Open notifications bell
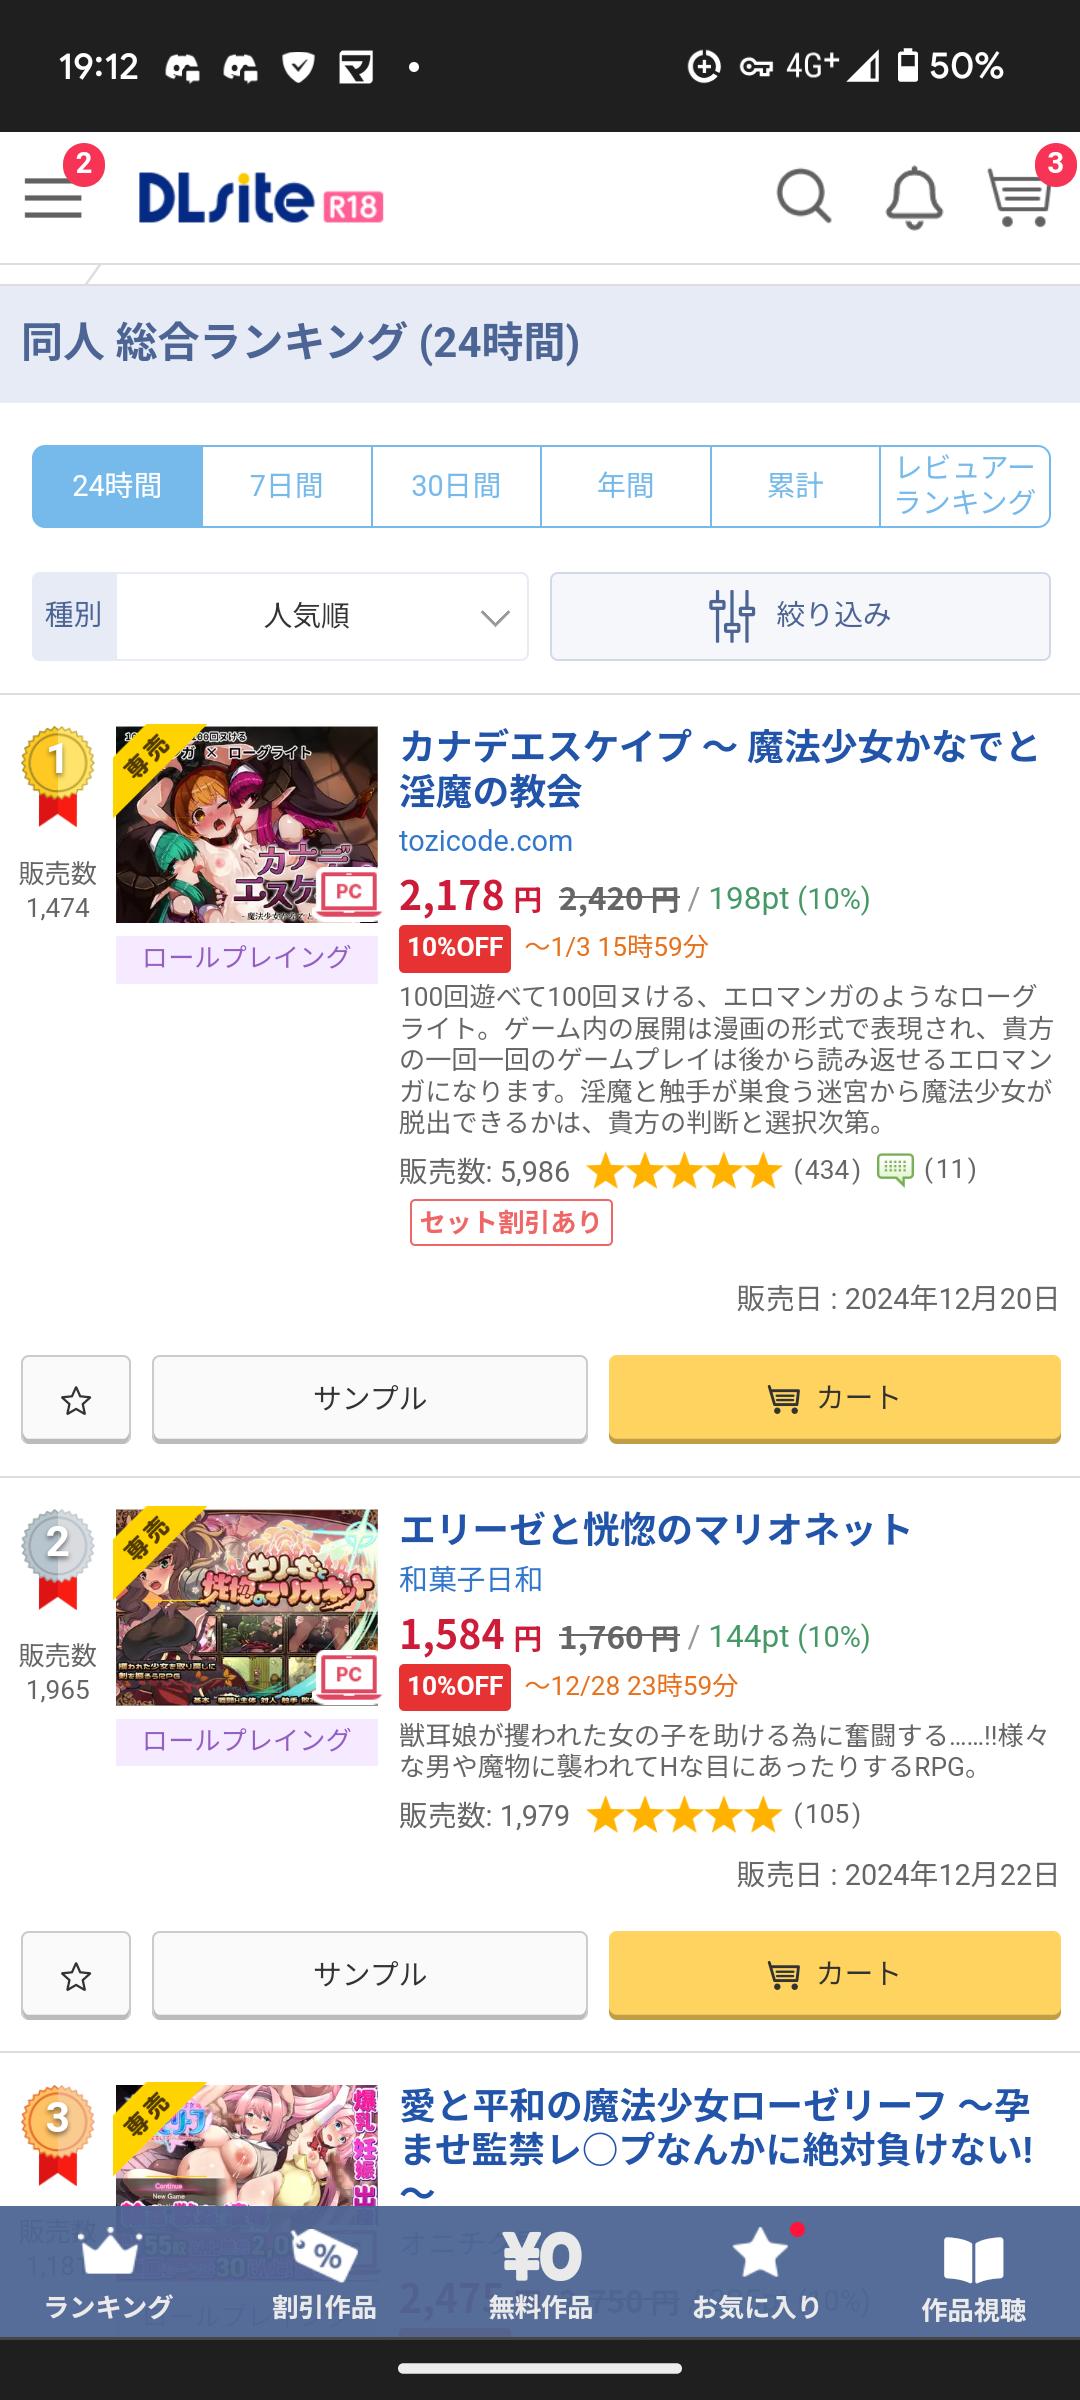This screenshot has width=1080, height=2400. pos(913,197)
